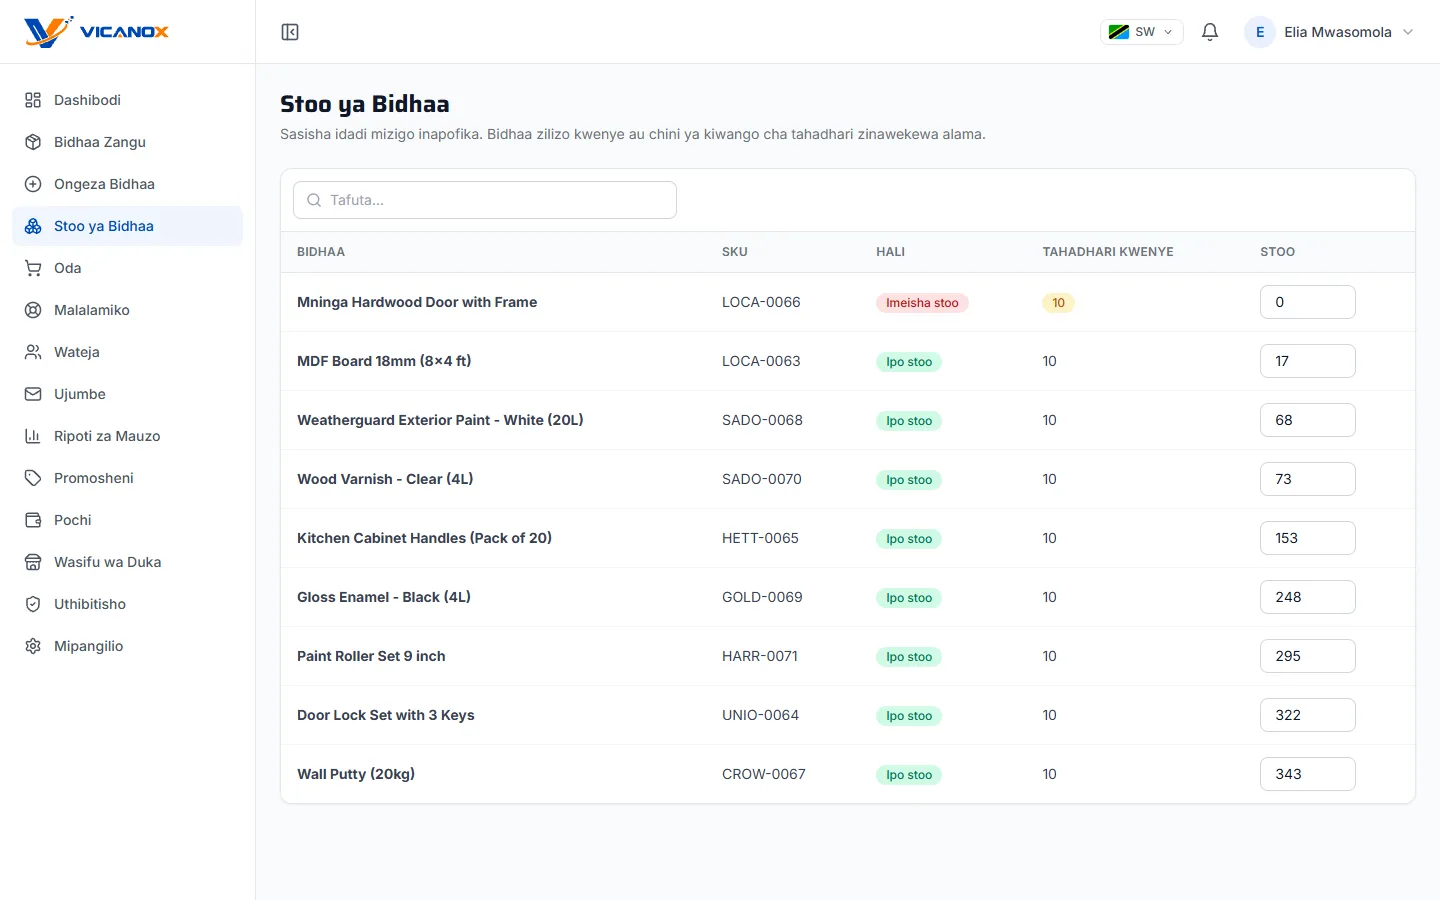1440x900 pixels.
Task: Click the Paint Roller Set 9 inch name
Action: coord(371,656)
